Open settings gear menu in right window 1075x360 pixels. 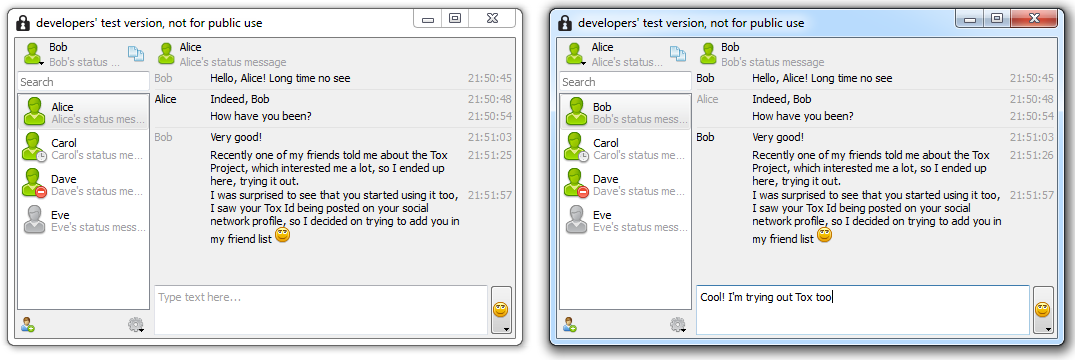click(x=678, y=325)
